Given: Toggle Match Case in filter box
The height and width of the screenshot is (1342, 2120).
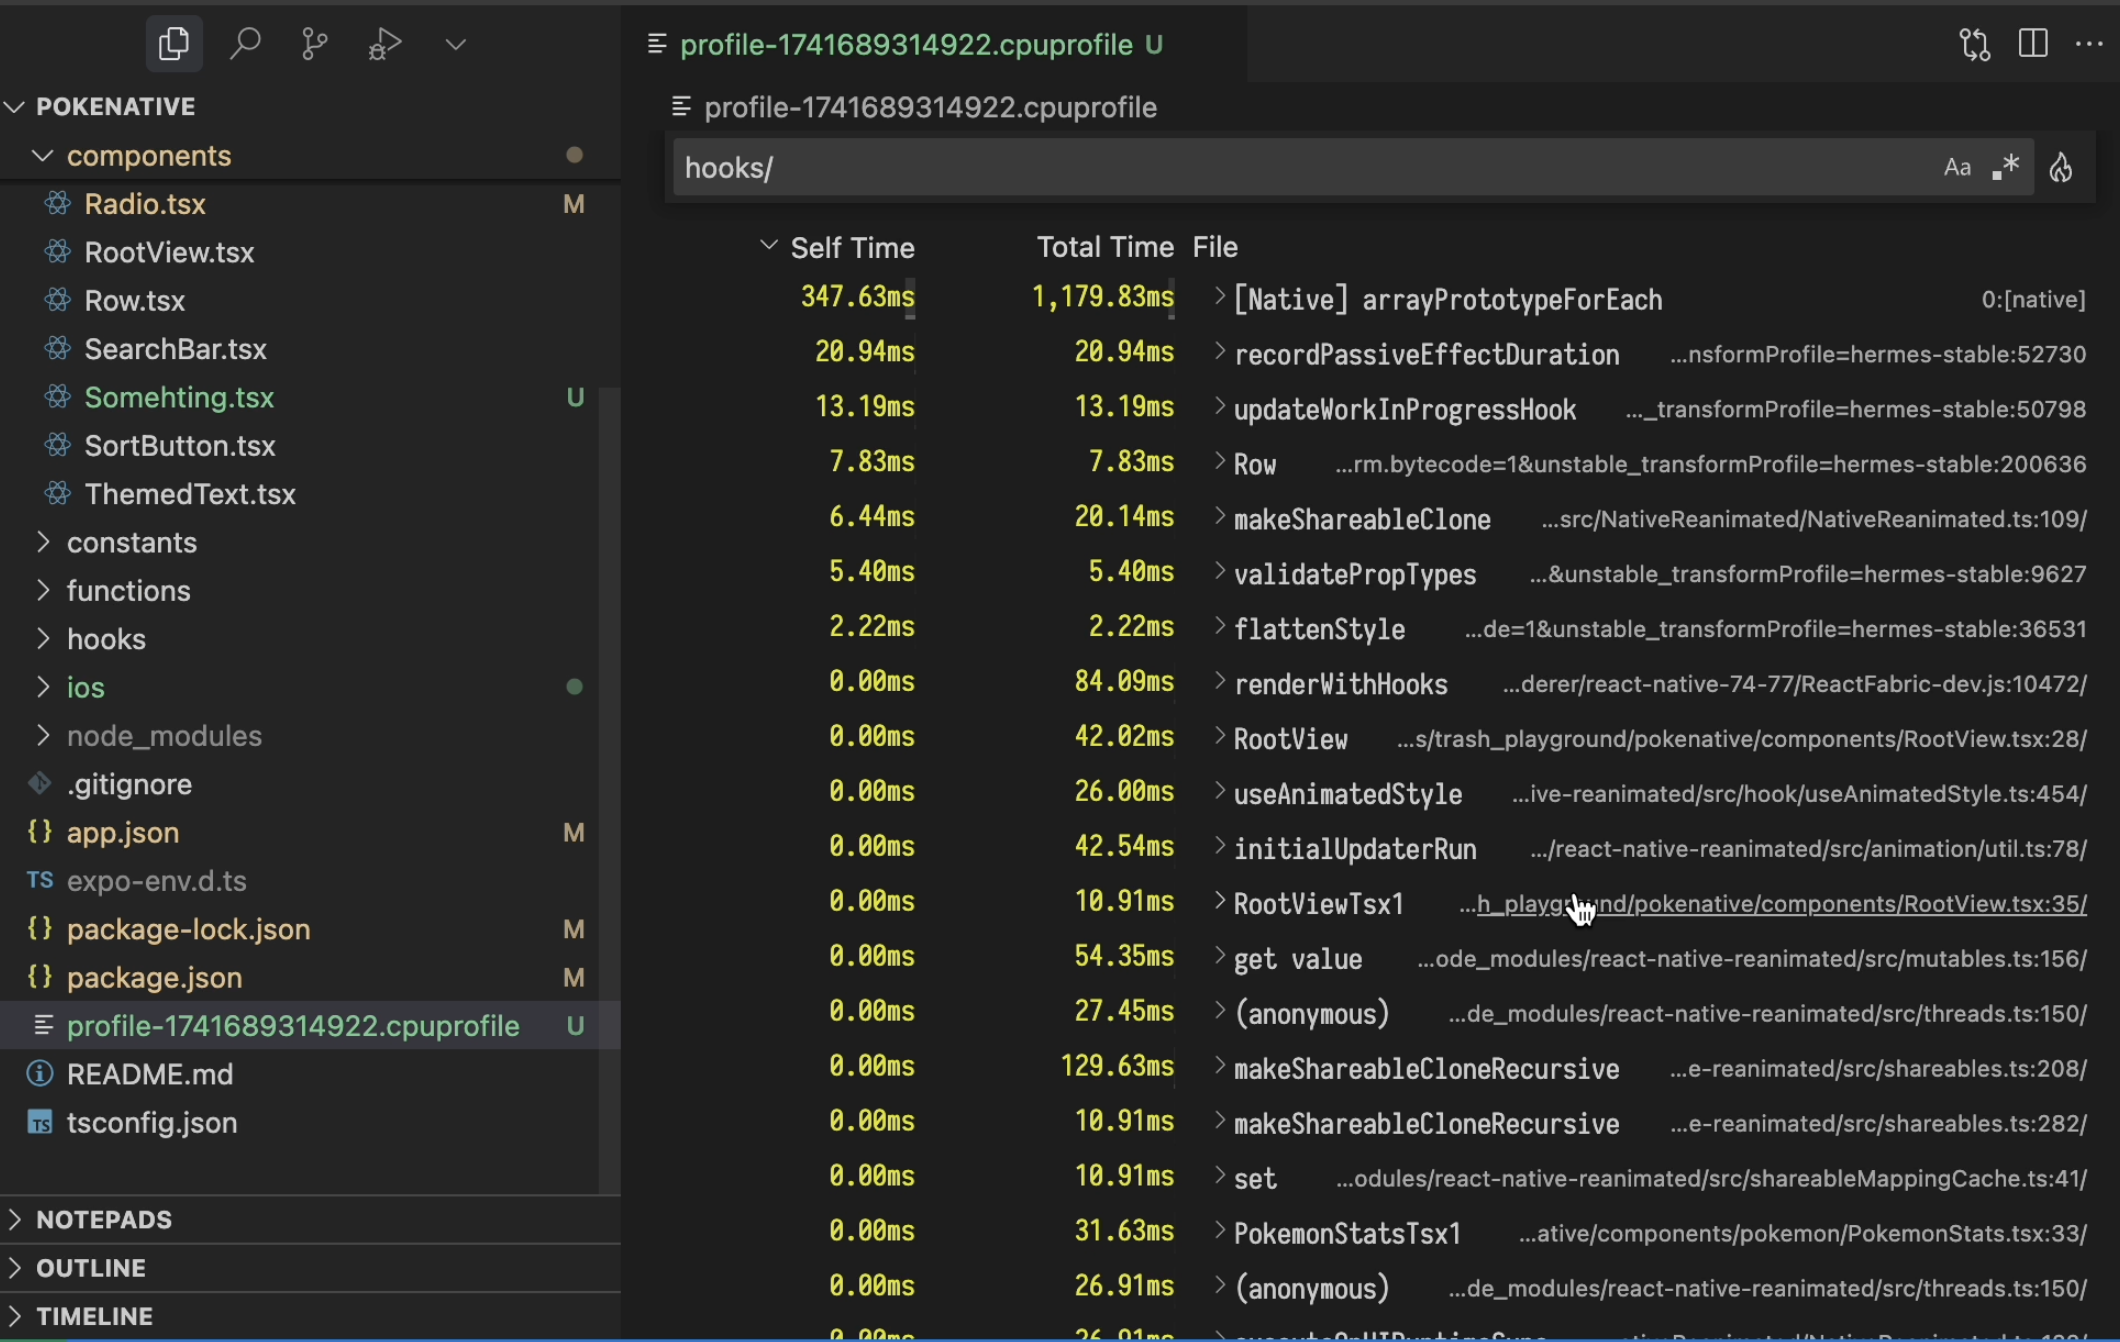Looking at the screenshot, I should point(1957,167).
